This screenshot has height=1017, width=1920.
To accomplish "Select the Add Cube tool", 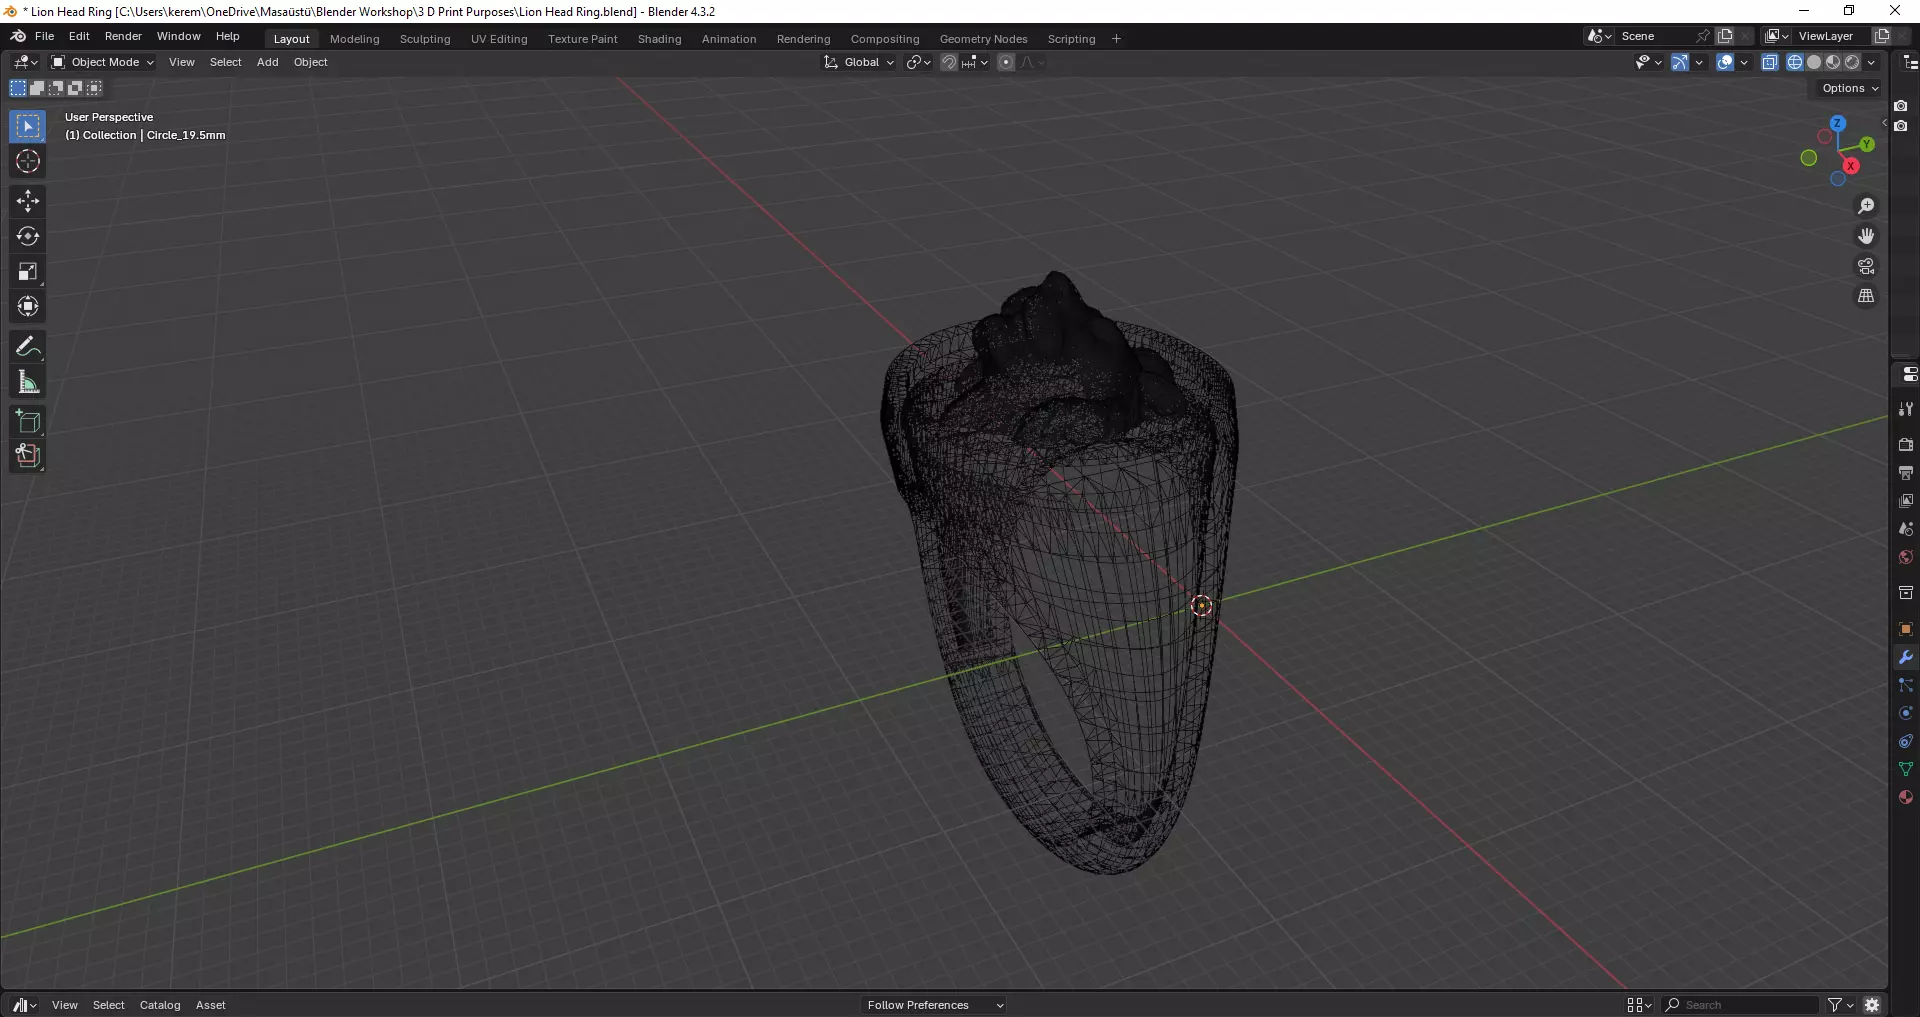I will (x=28, y=421).
